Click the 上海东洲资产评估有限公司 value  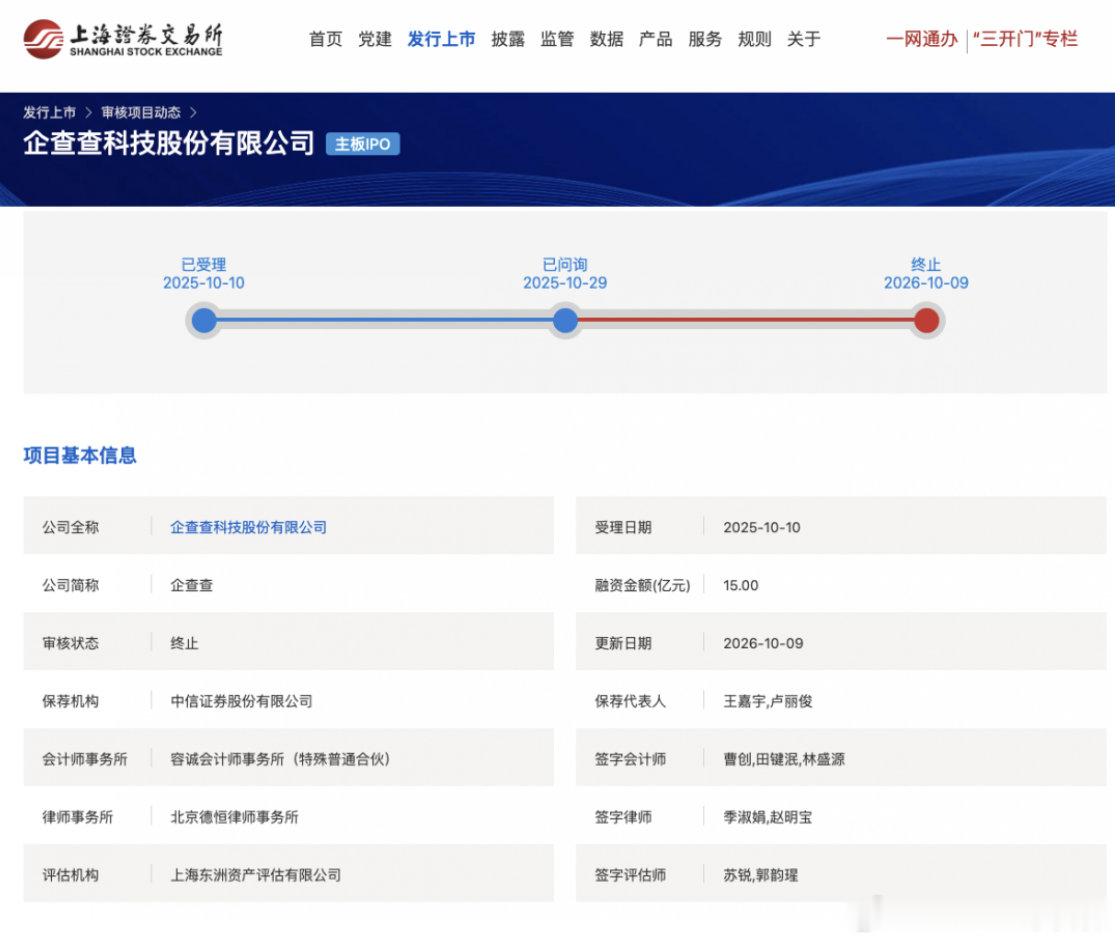[x=256, y=874]
